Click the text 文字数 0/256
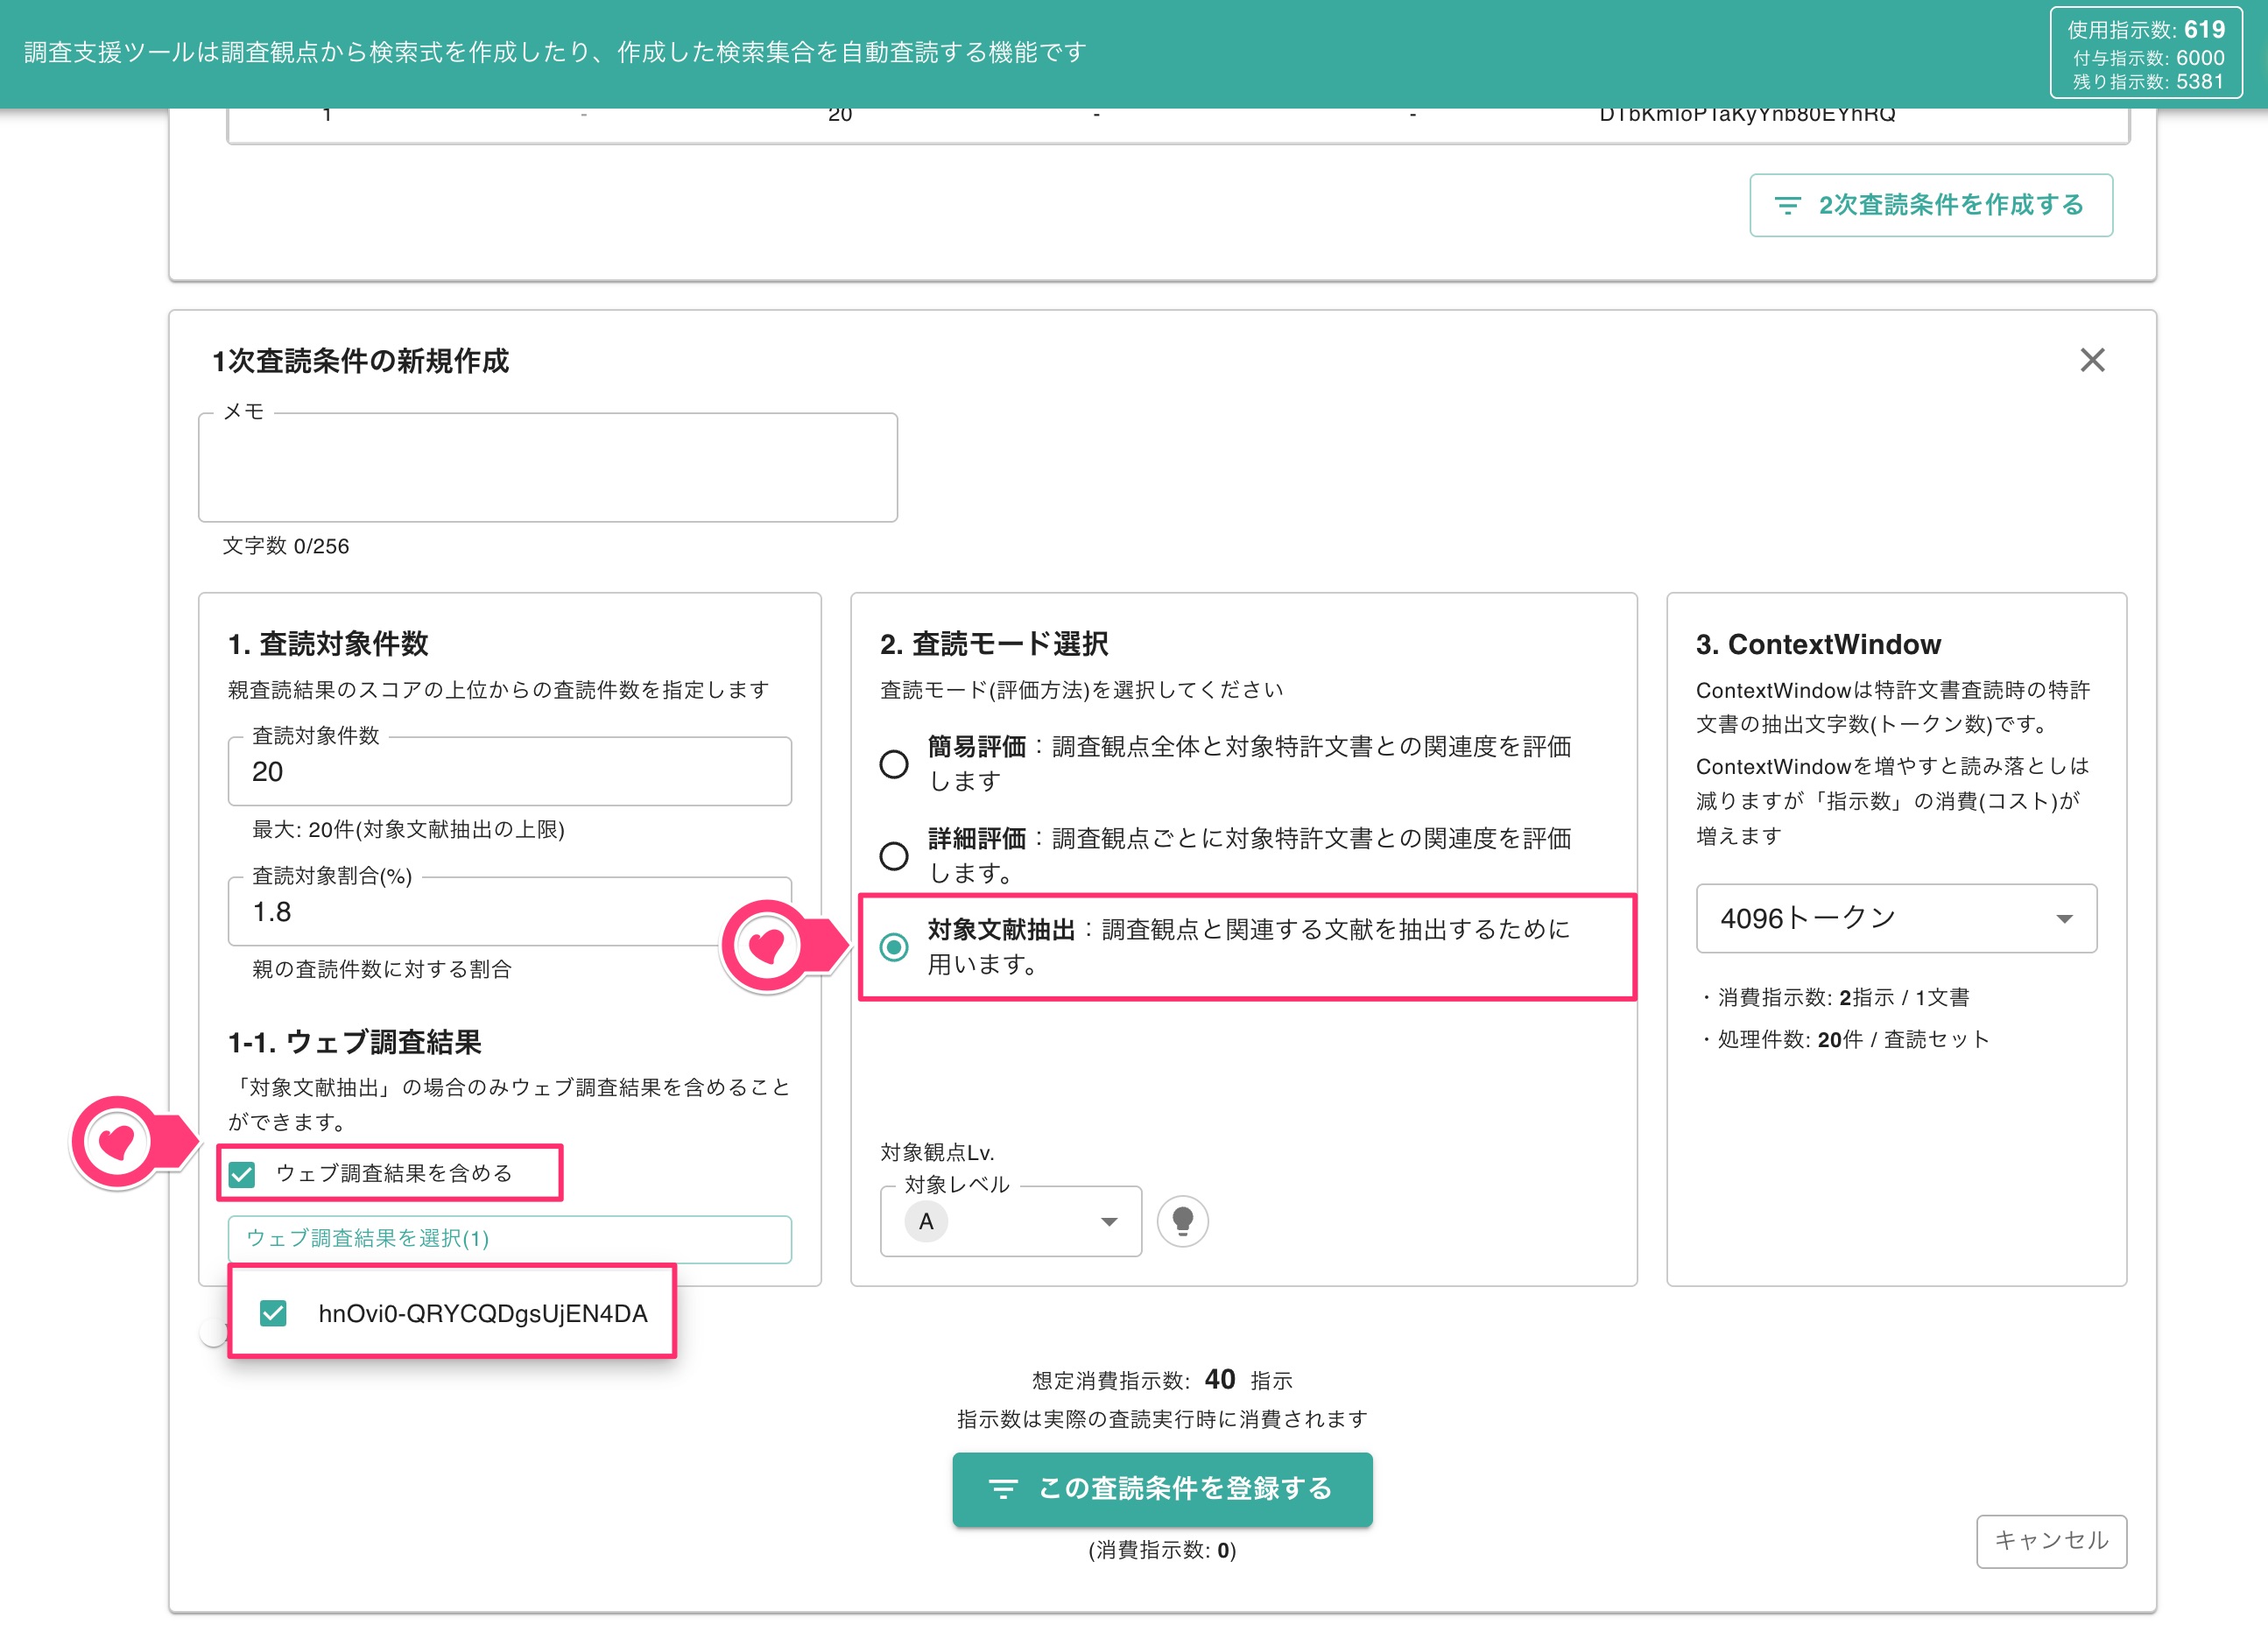Screen dimensions: 2268x1625 tap(285, 546)
